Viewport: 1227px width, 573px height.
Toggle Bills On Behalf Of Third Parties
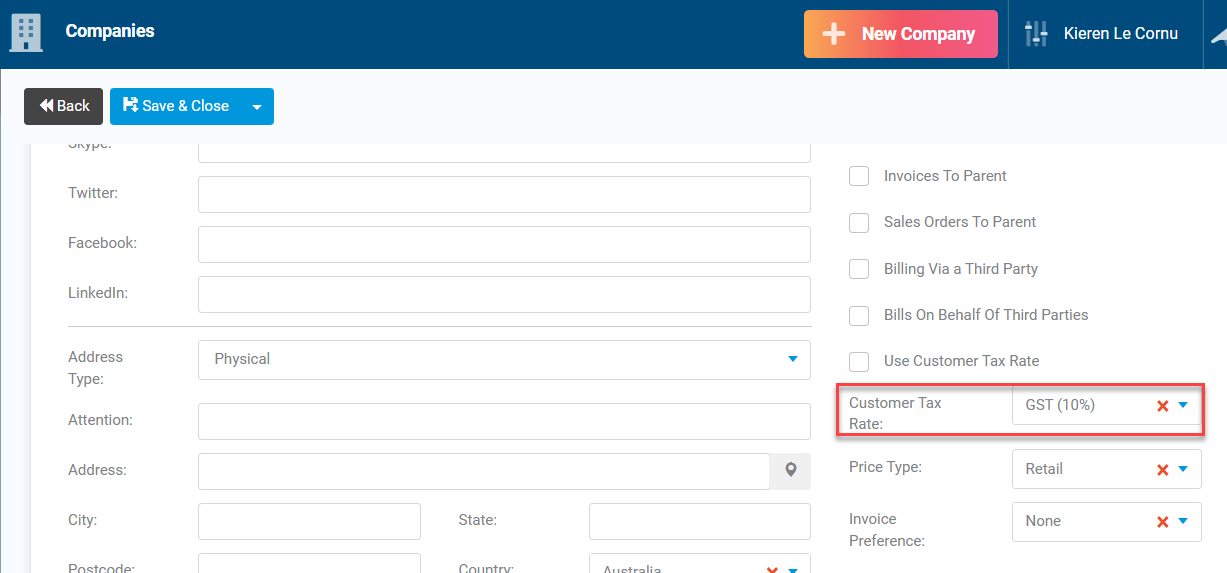859,315
